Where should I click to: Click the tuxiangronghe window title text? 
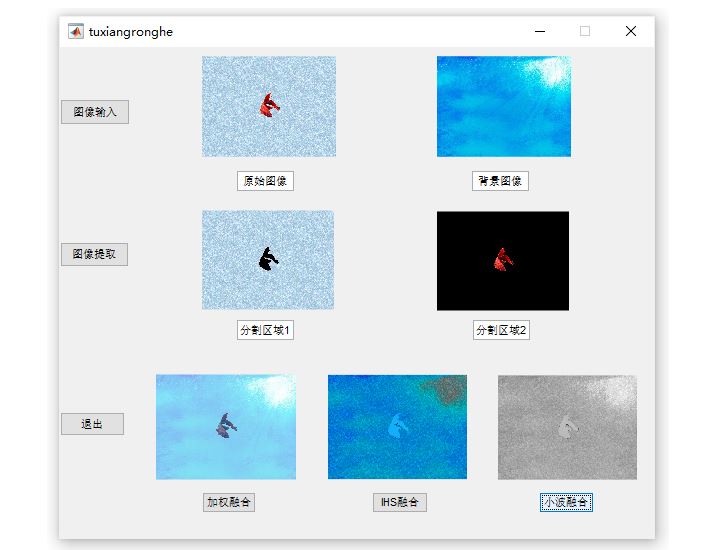pos(131,32)
